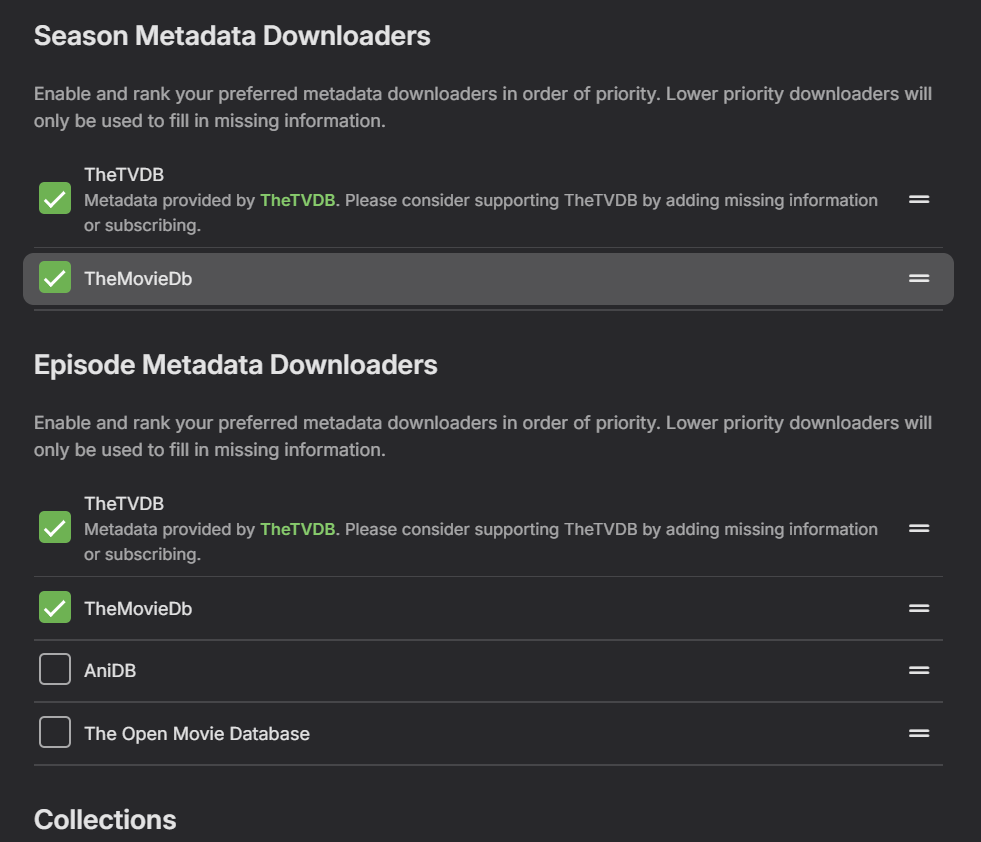Viewport: 981px width, 842px height.
Task: Click drag handle for Episode TheMovieDb row
Action: 919,608
